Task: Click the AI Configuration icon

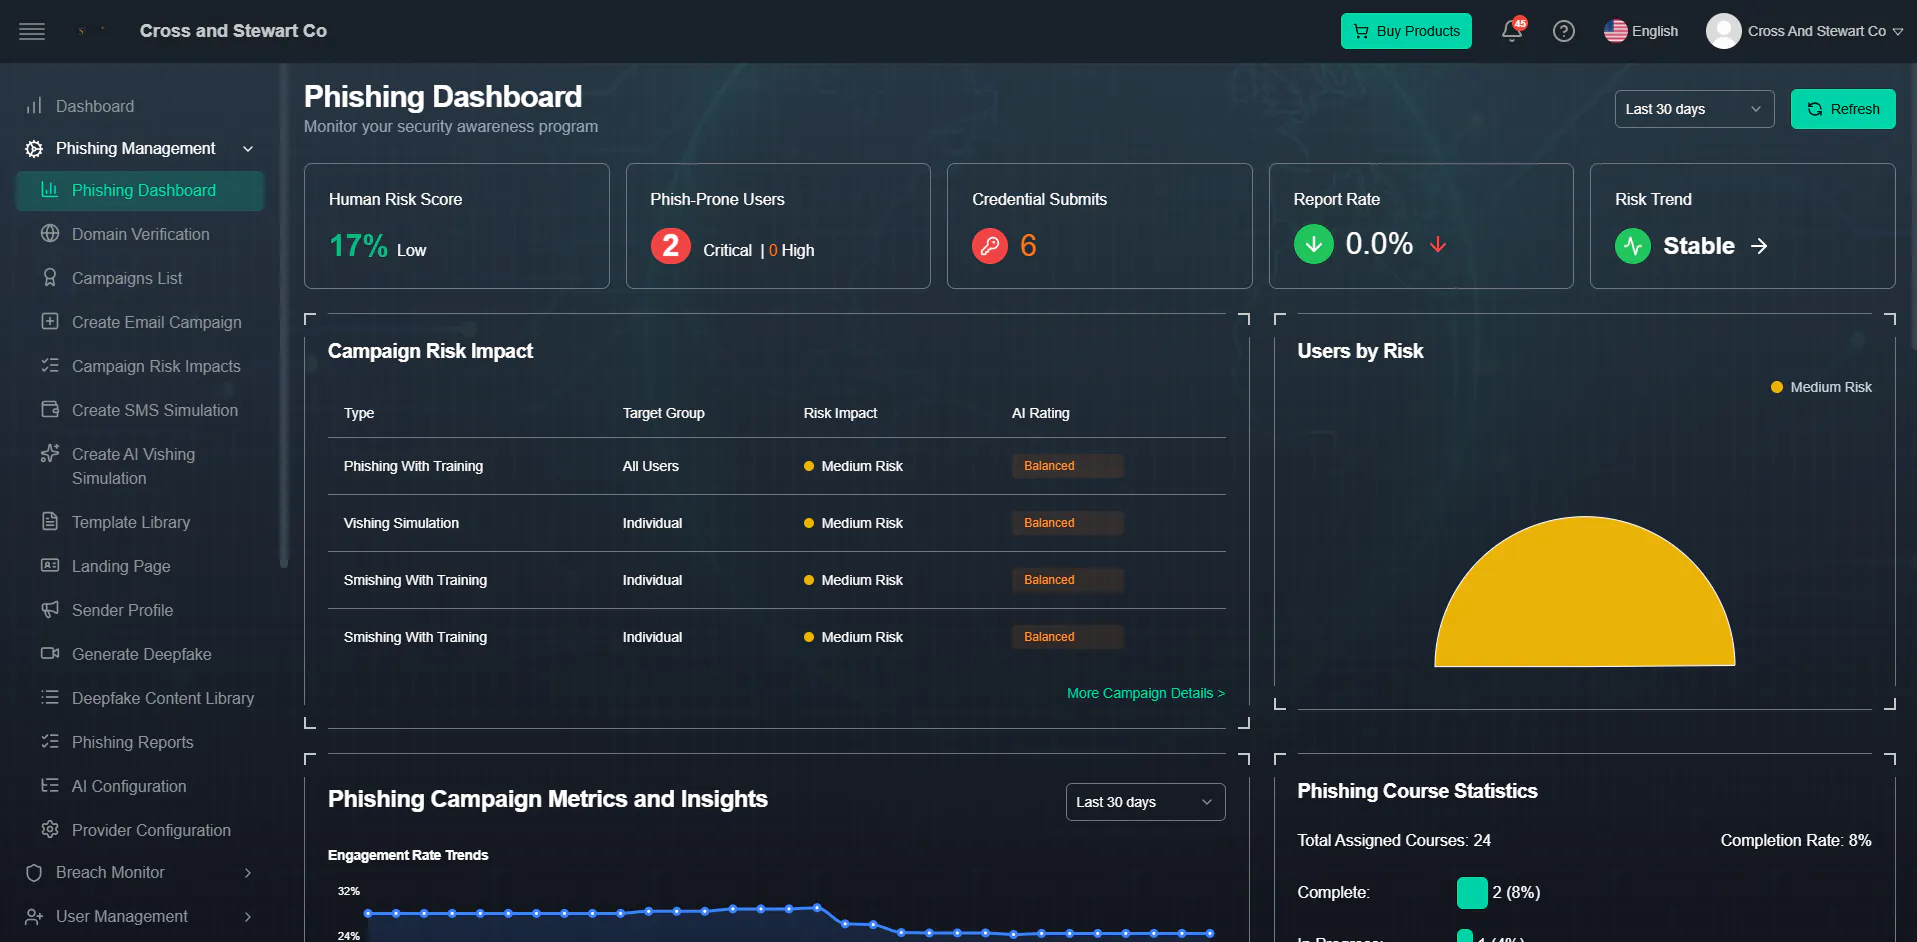Action: 50,786
